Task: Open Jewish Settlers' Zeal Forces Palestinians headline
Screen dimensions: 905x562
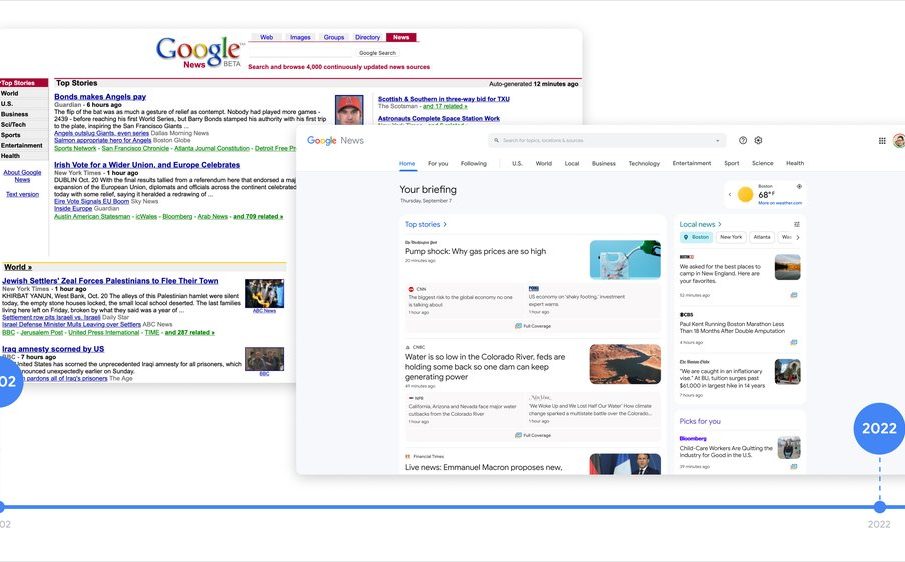Action: point(110,280)
